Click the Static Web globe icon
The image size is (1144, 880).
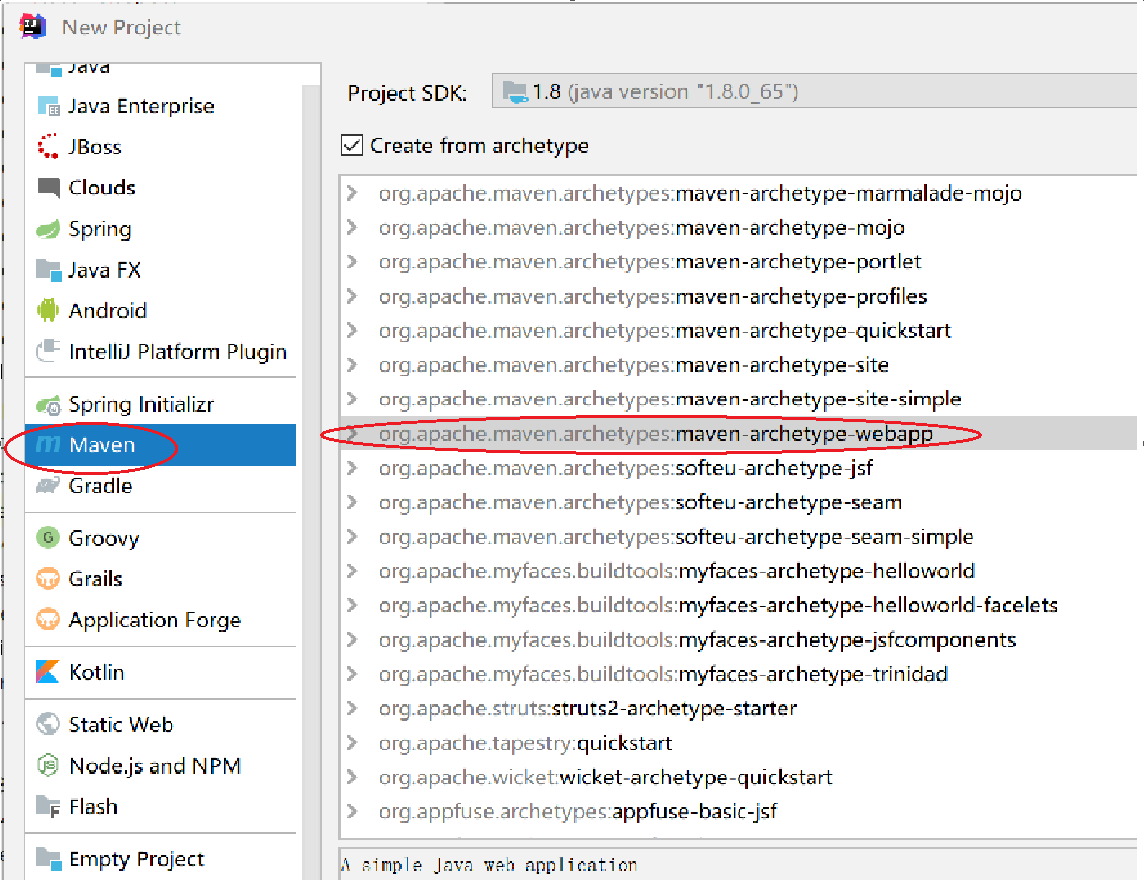[x=48, y=725]
